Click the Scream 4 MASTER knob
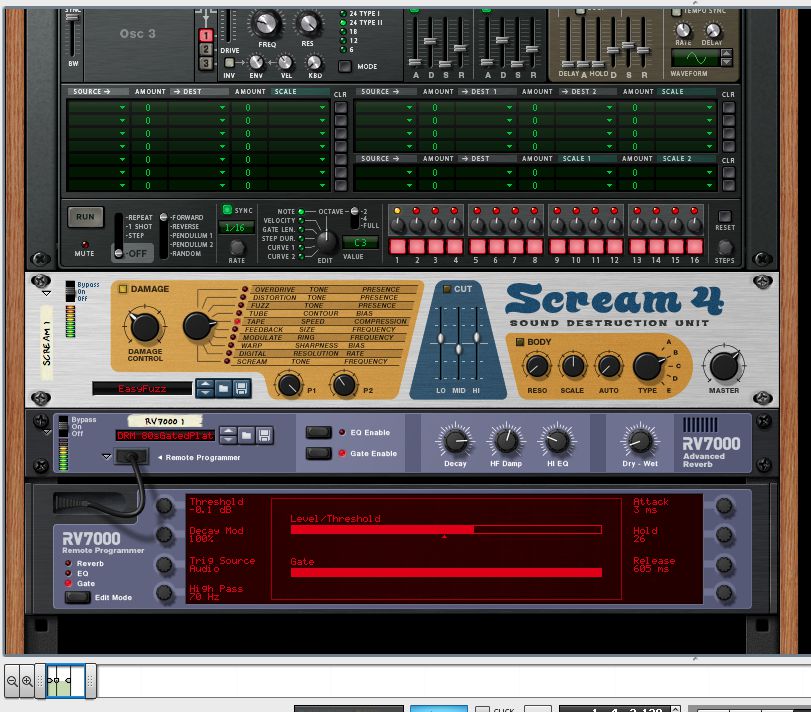This screenshot has height=712, width=811. pos(724,365)
